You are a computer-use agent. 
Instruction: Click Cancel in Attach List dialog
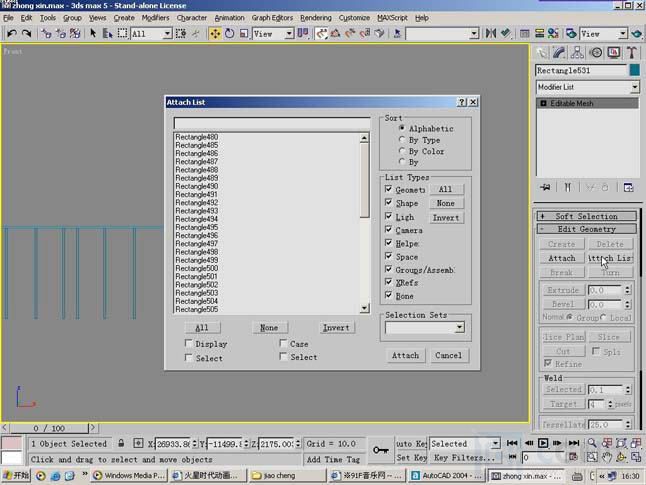tap(448, 355)
